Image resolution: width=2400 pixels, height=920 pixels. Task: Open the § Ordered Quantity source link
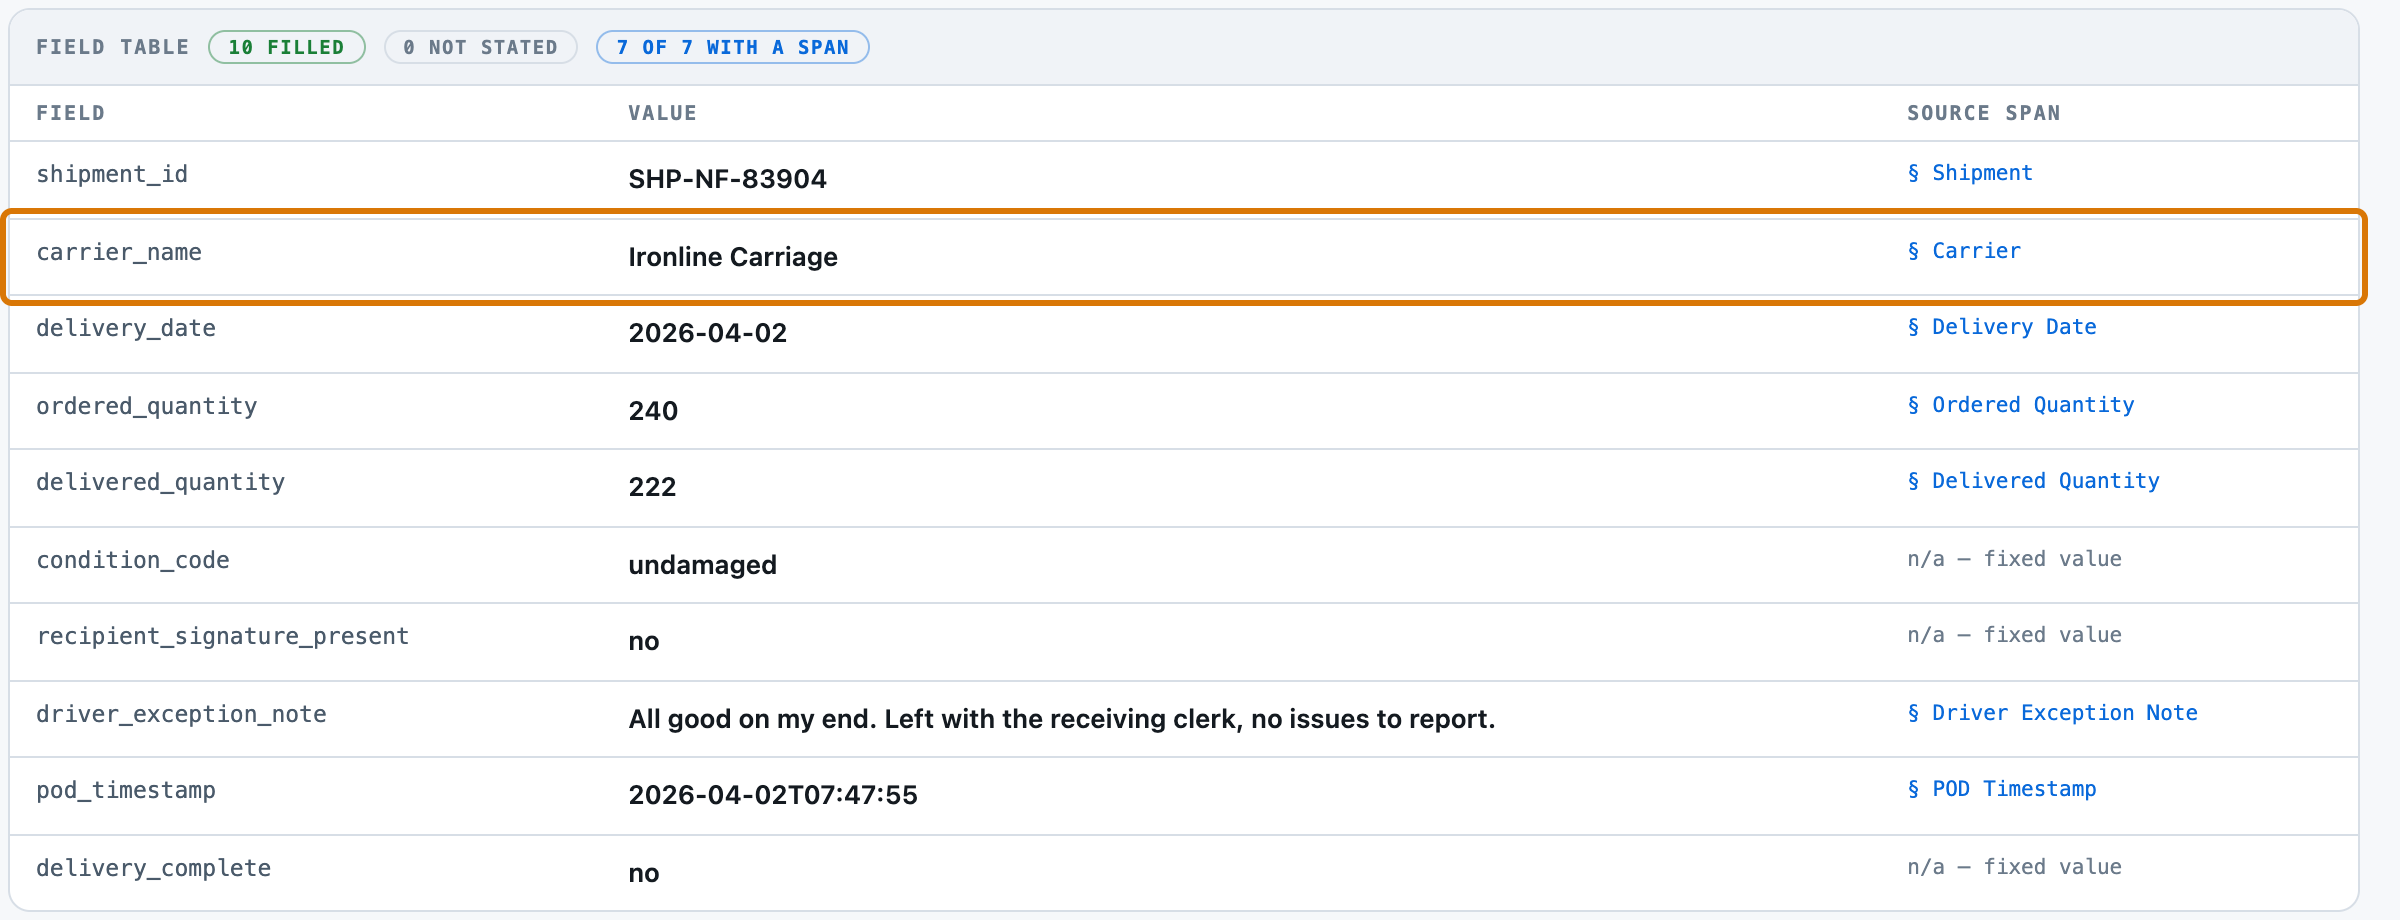(2021, 405)
